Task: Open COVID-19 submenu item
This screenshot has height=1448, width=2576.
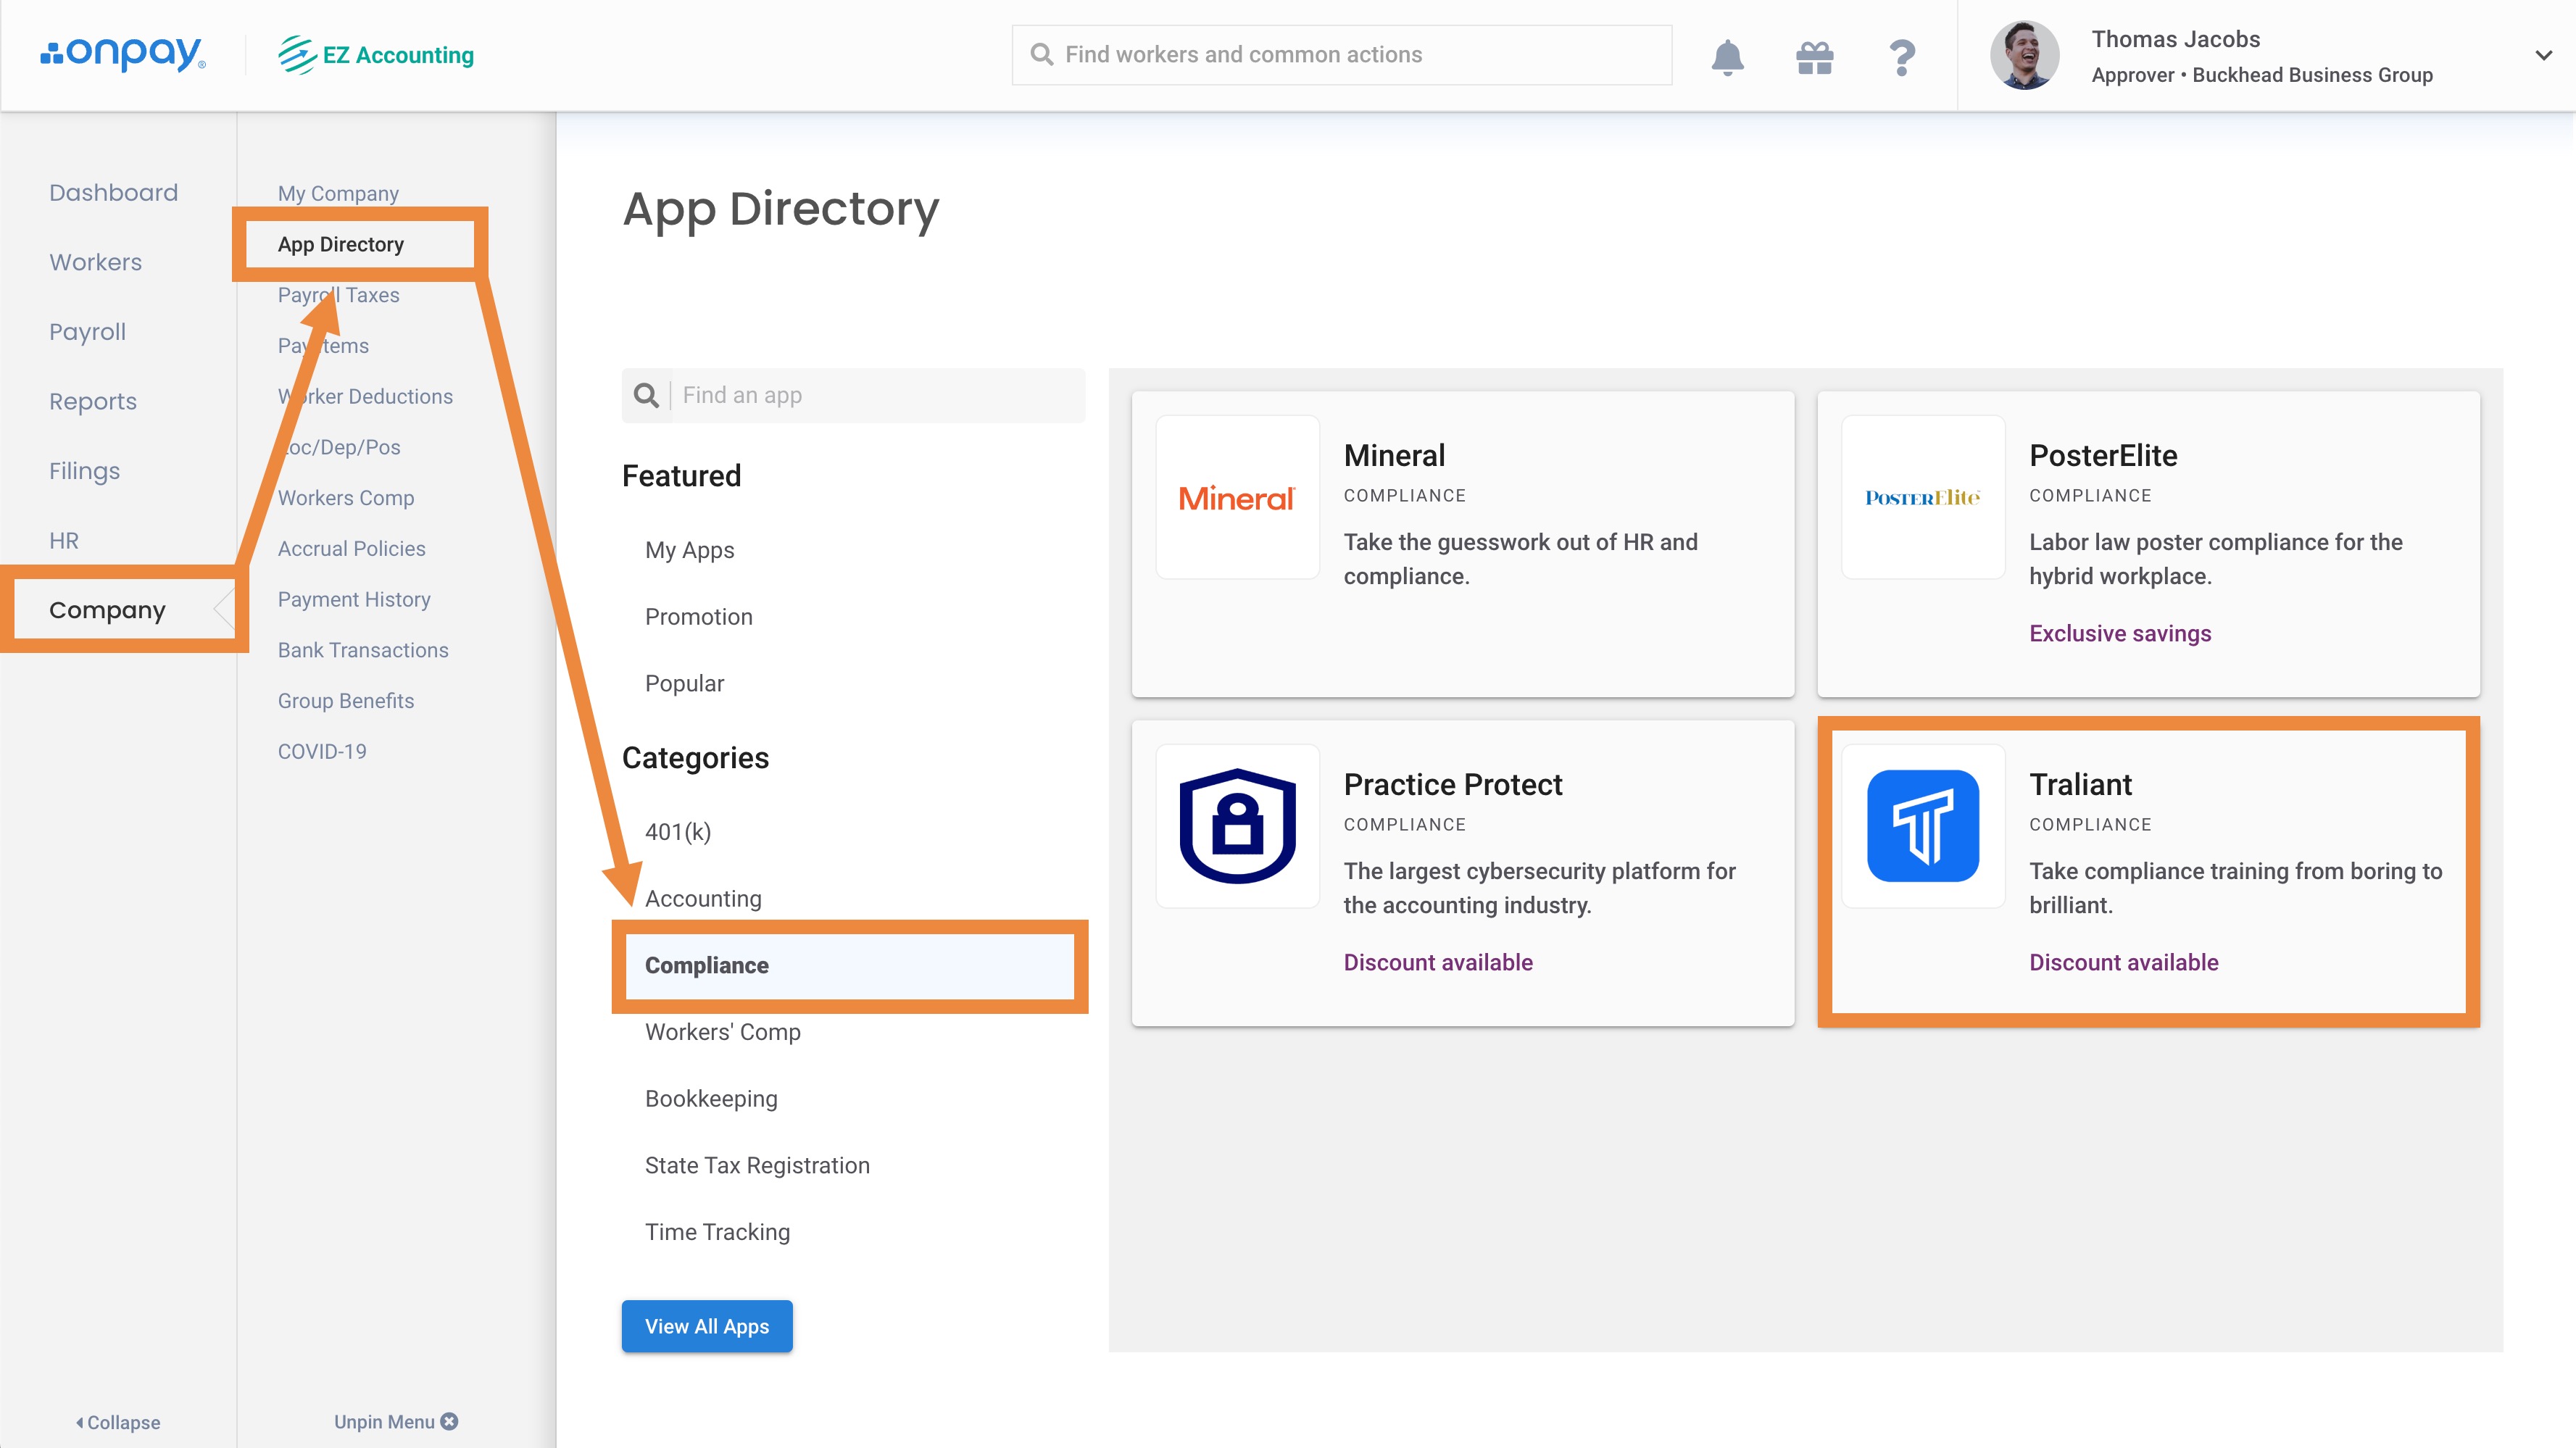Action: [x=322, y=751]
